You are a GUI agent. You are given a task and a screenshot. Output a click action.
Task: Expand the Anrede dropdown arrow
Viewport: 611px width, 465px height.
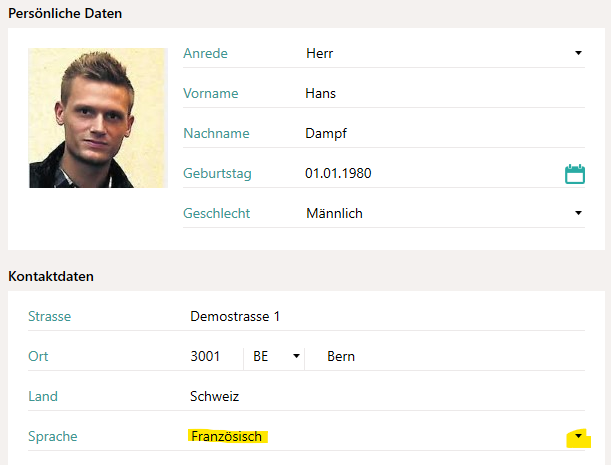[578, 53]
